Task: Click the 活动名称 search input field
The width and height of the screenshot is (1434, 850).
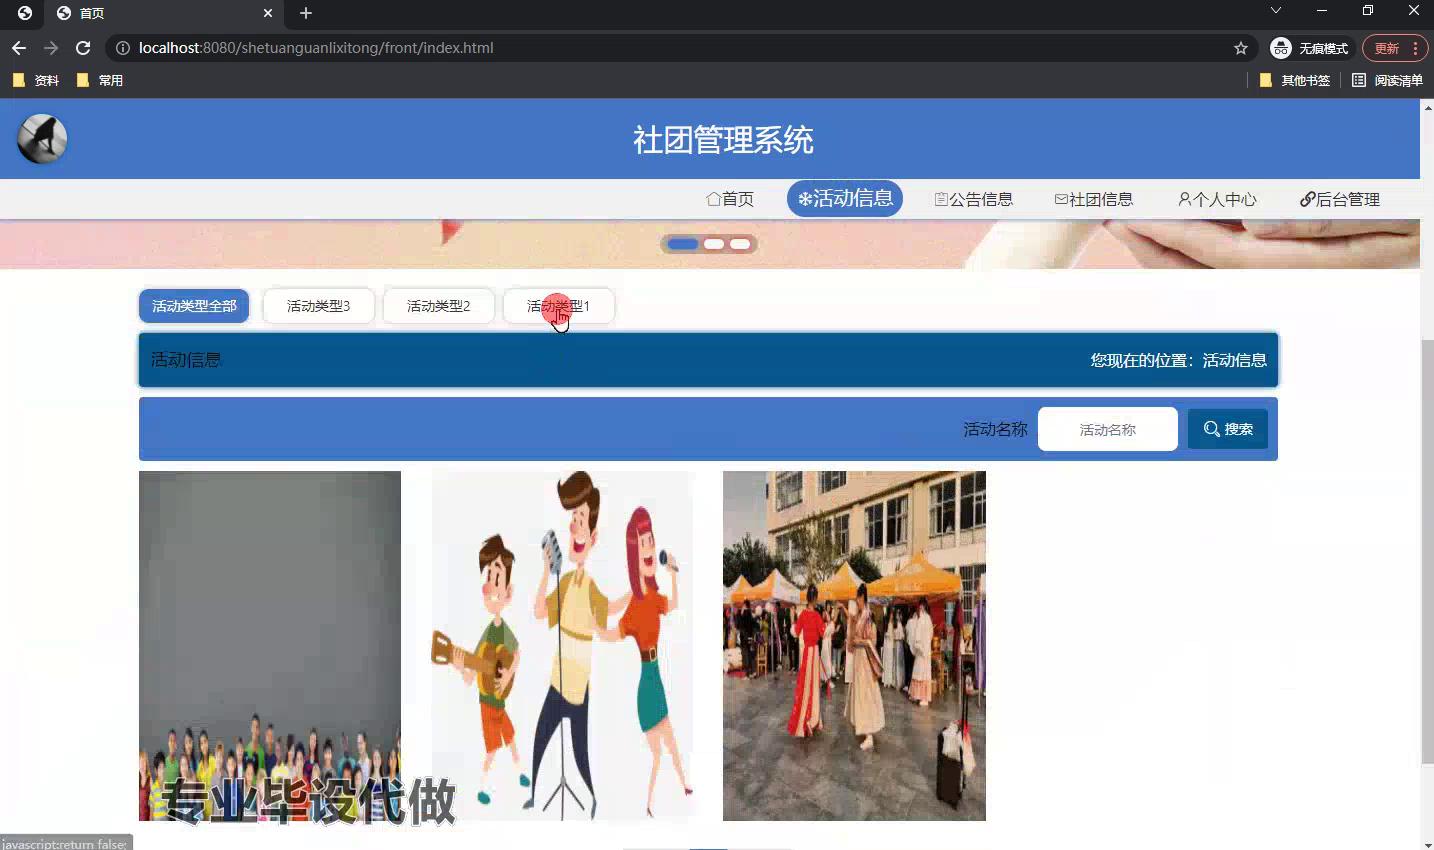Action: pos(1107,430)
